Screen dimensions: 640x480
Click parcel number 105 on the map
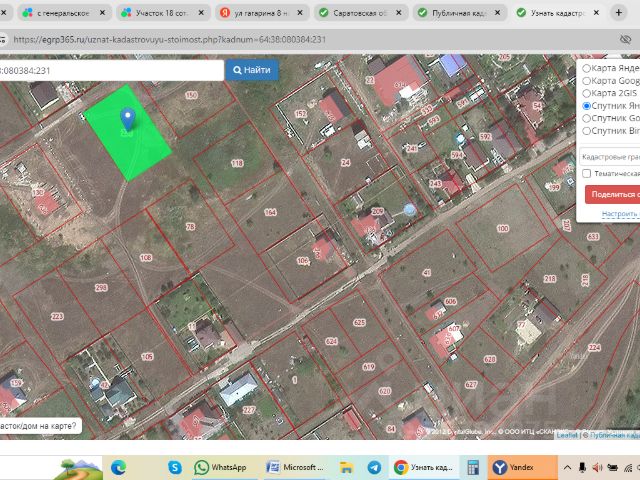147,357
